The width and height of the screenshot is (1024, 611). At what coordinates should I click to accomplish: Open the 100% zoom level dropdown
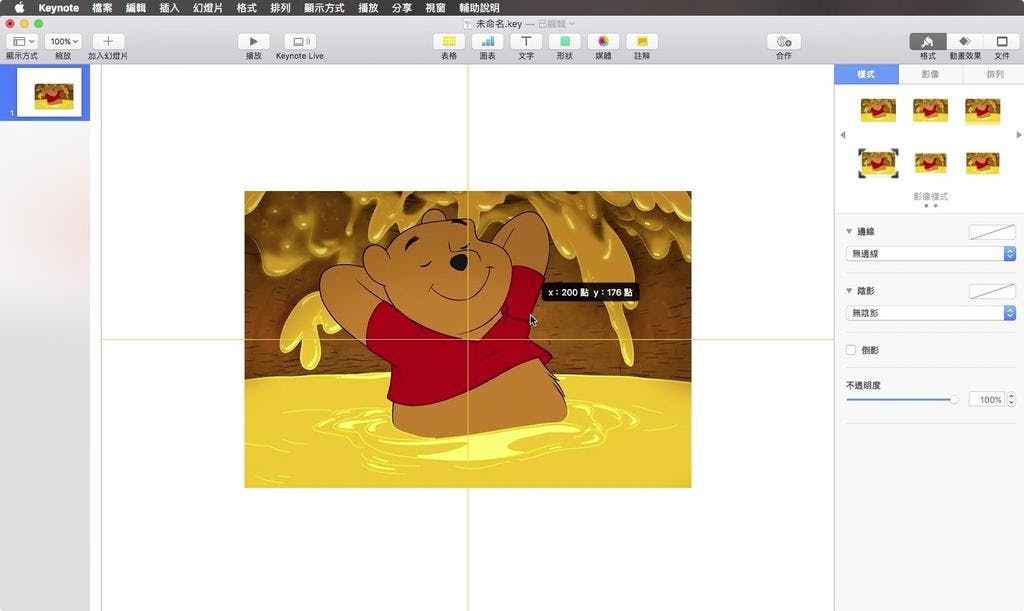pyautogui.click(x=63, y=41)
